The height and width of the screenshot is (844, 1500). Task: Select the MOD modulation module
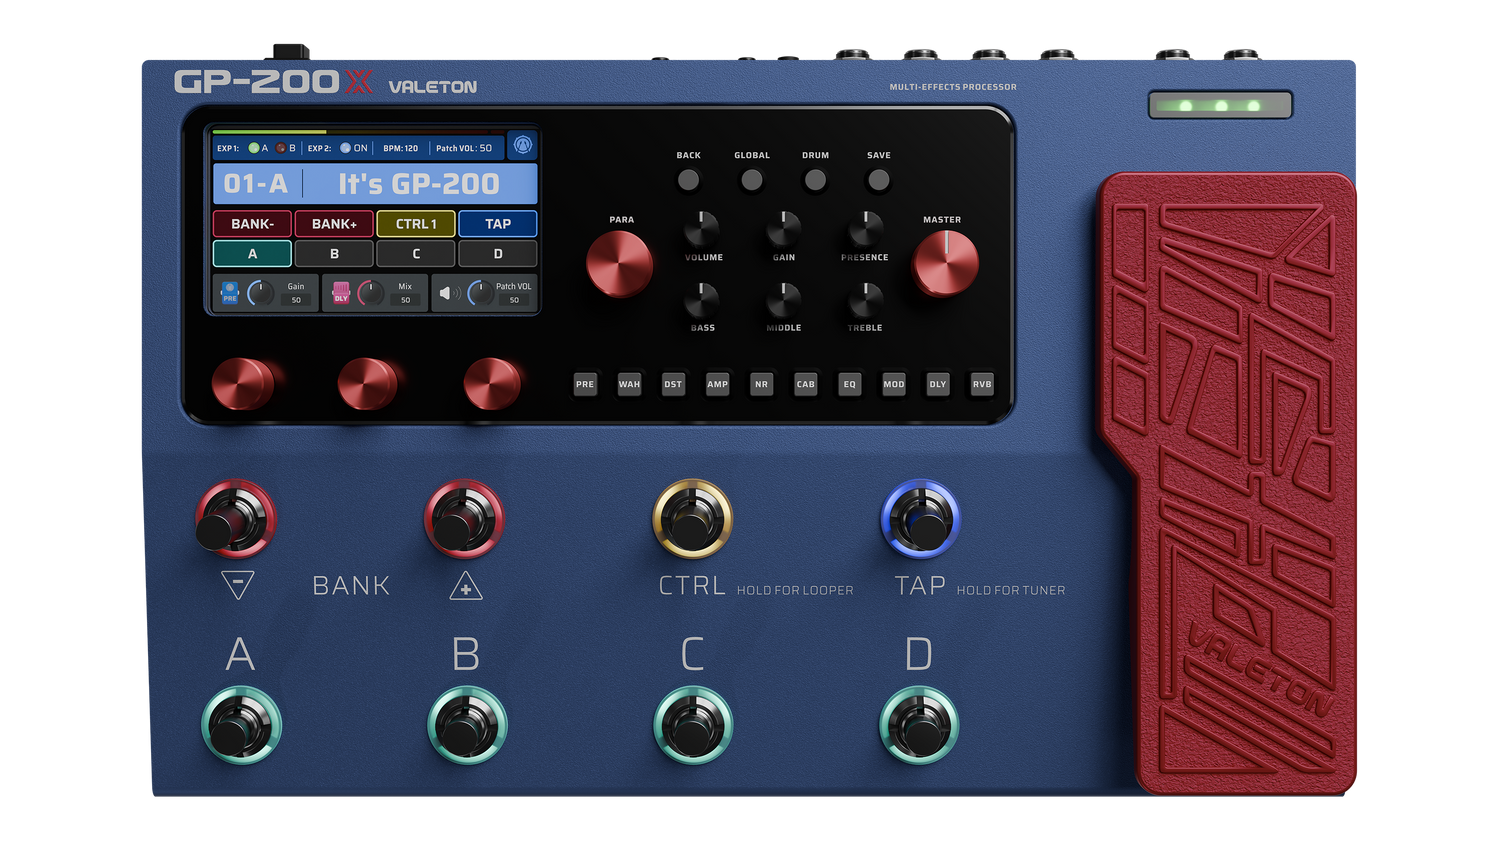point(893,384)
